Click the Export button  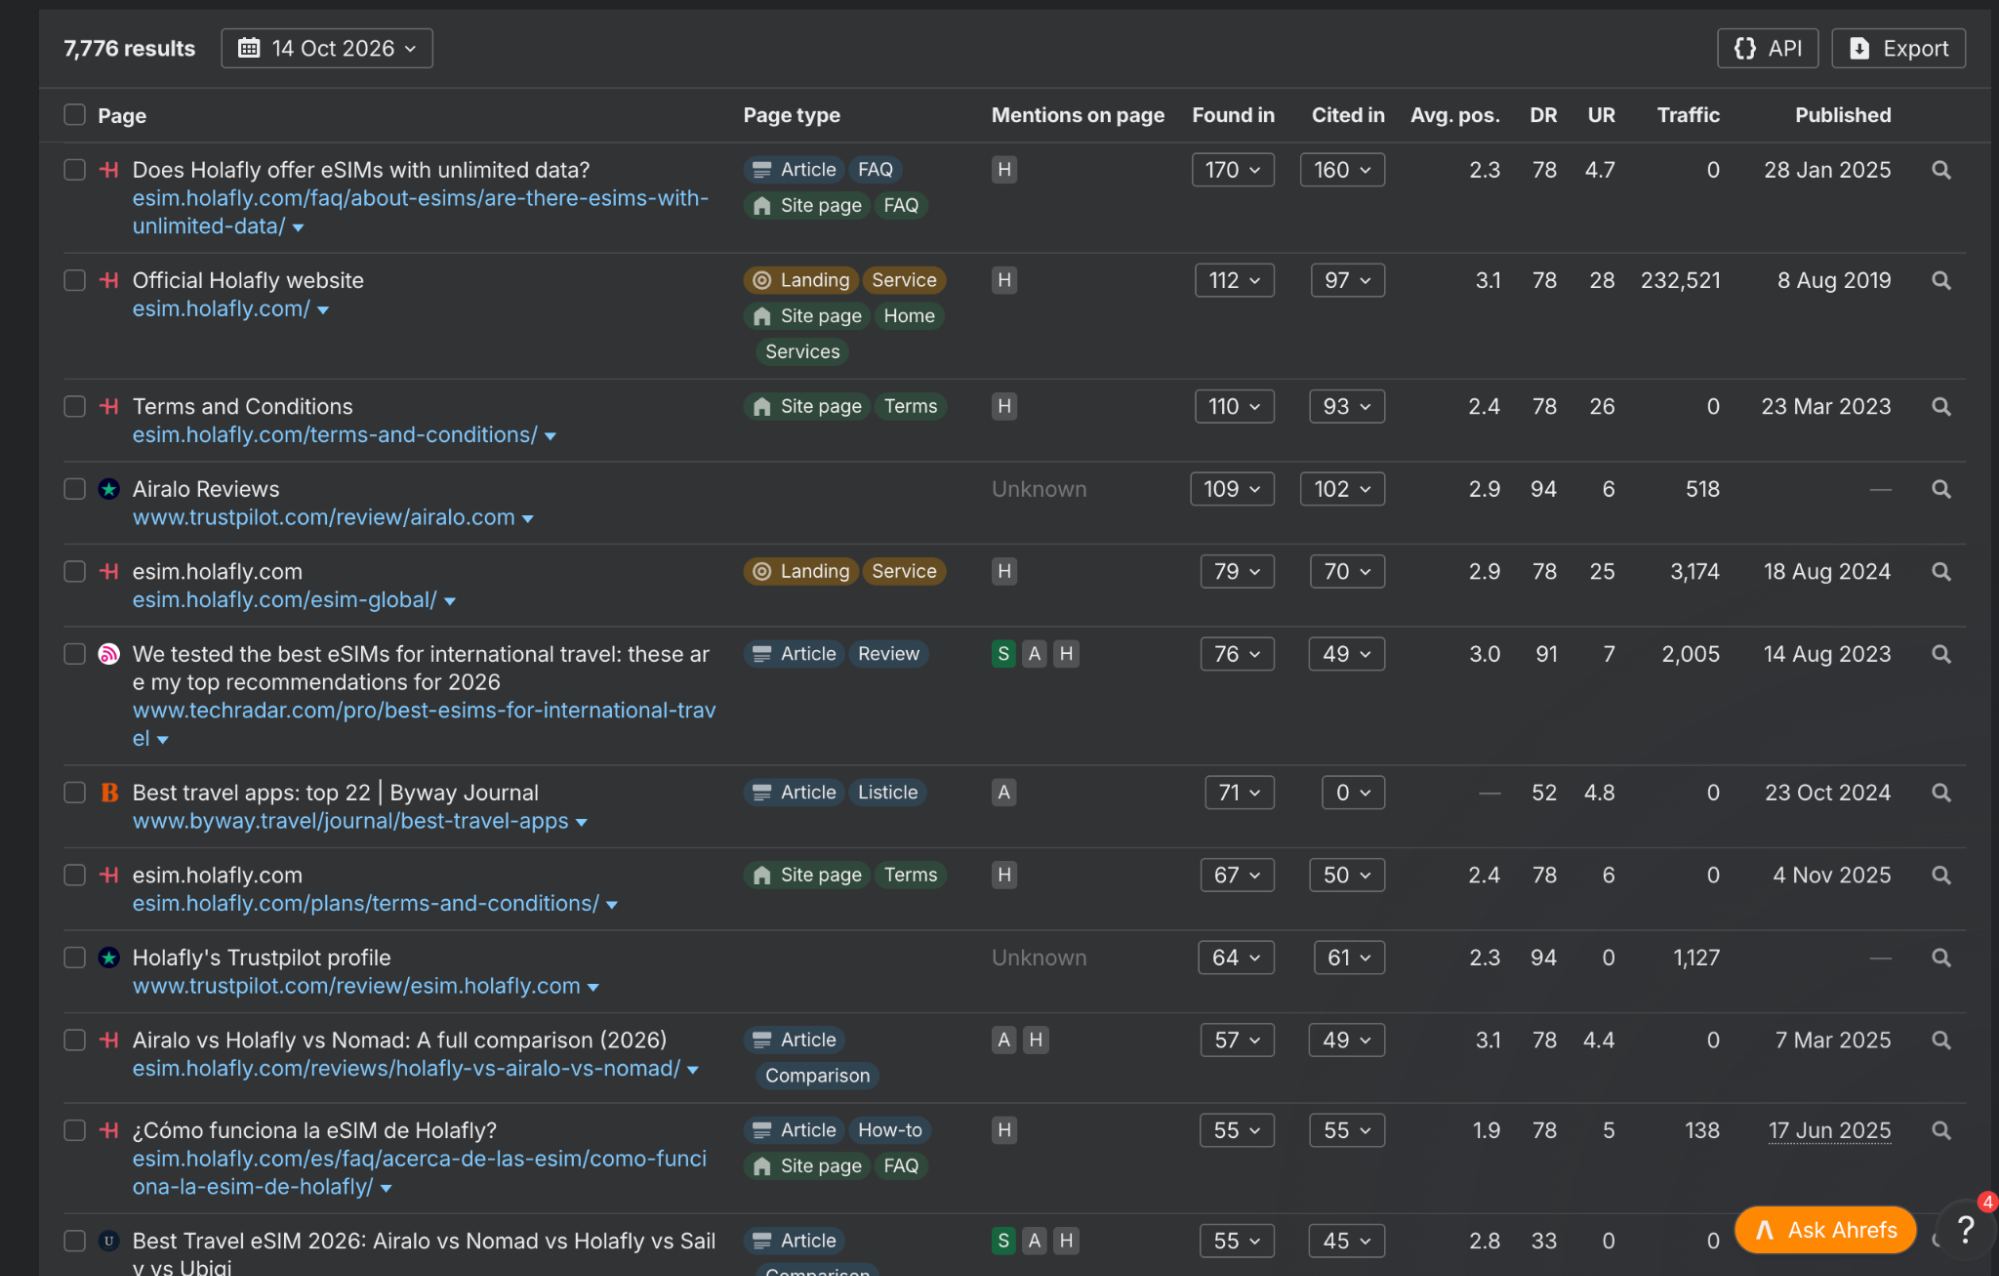tap(1898, 48)
